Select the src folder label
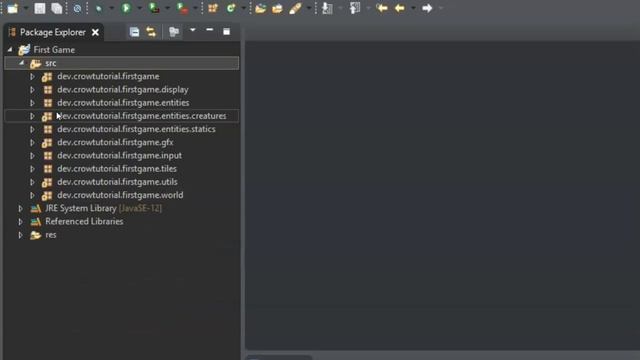Viewport: 640px width, 360px height. [x=51, y=63]
